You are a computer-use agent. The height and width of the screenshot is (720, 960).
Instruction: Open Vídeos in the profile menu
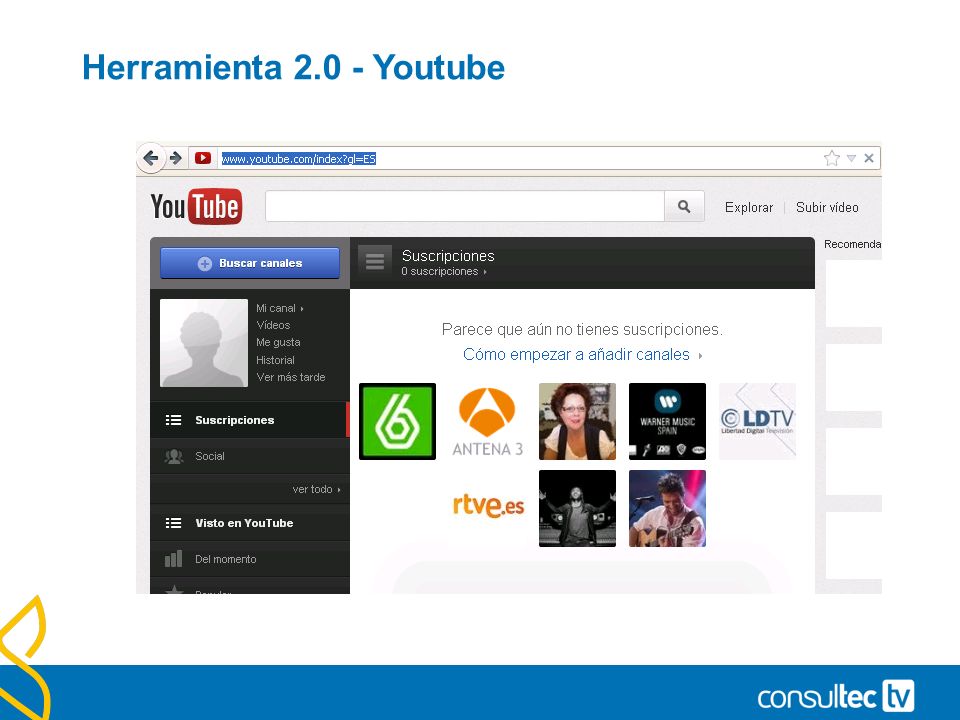[273, 325]
